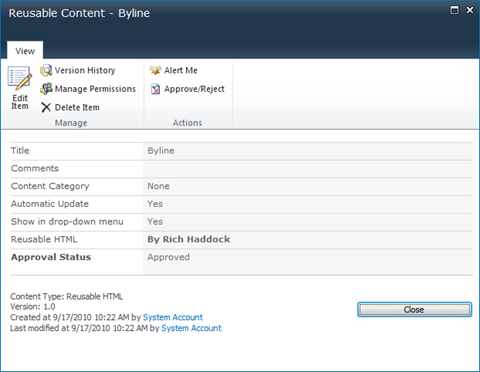480x372 pixels.
Task: Click the Manage Permissions icon
Action: coord(46,89)
